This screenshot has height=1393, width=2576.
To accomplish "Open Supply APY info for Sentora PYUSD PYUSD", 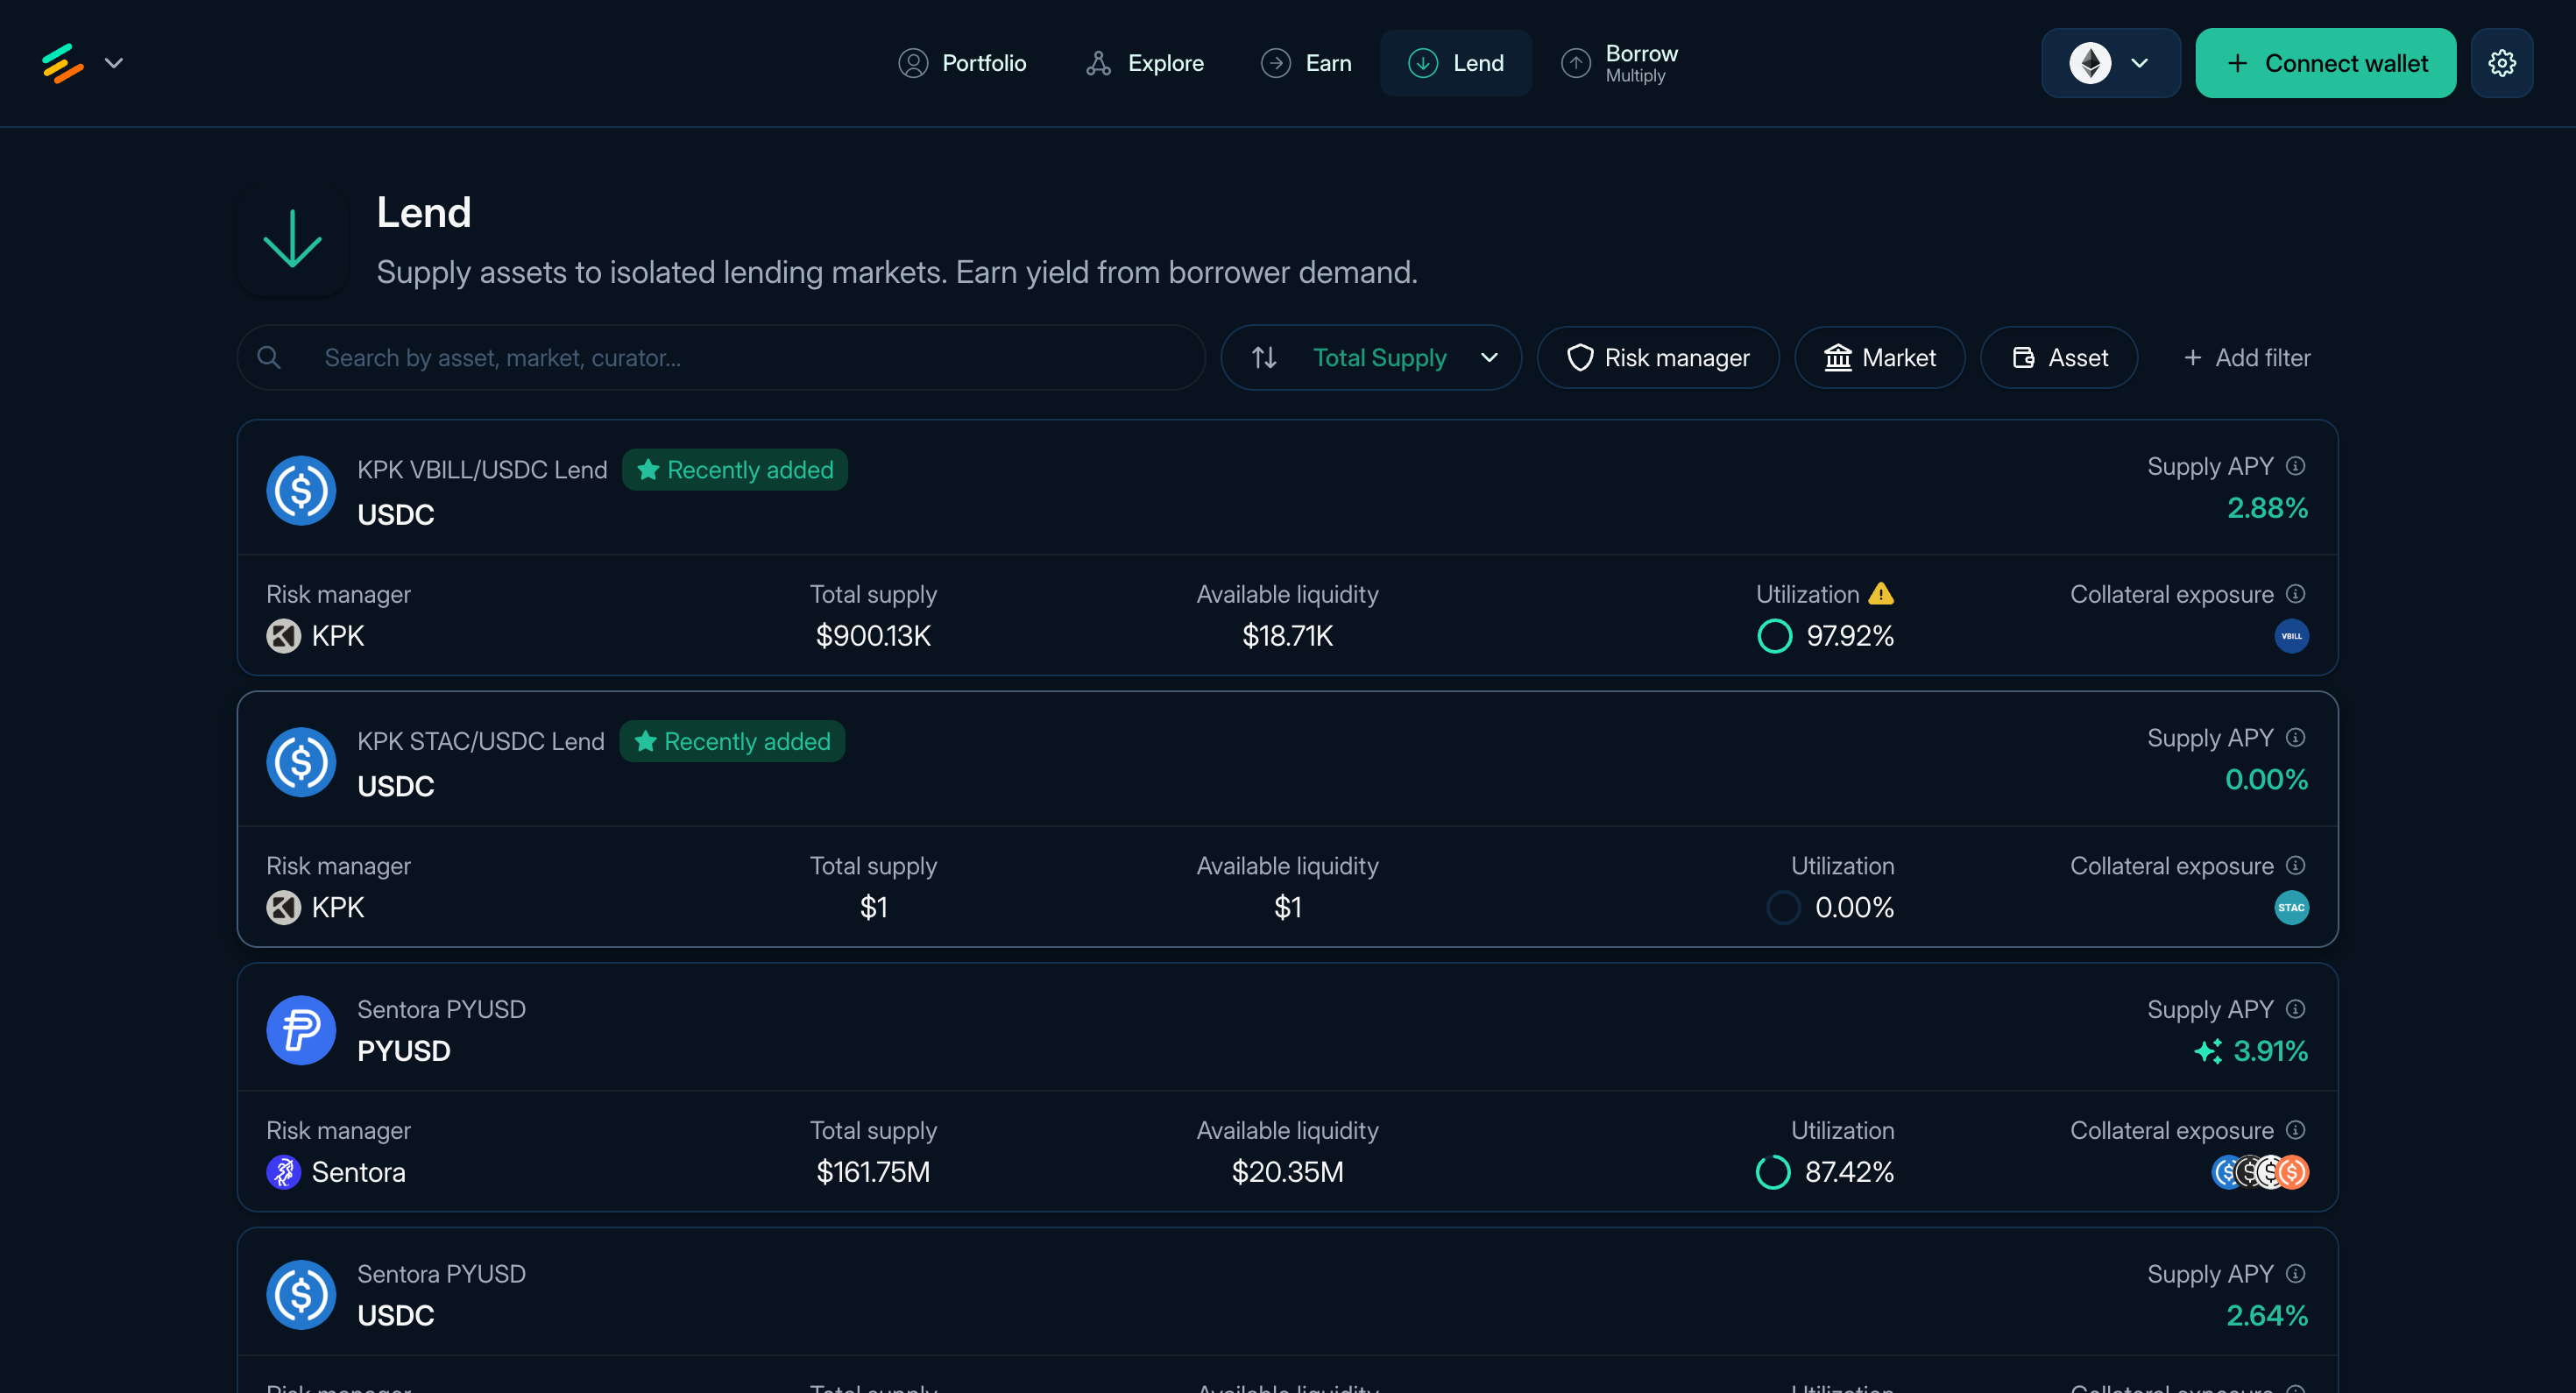I will 2296,1009.
